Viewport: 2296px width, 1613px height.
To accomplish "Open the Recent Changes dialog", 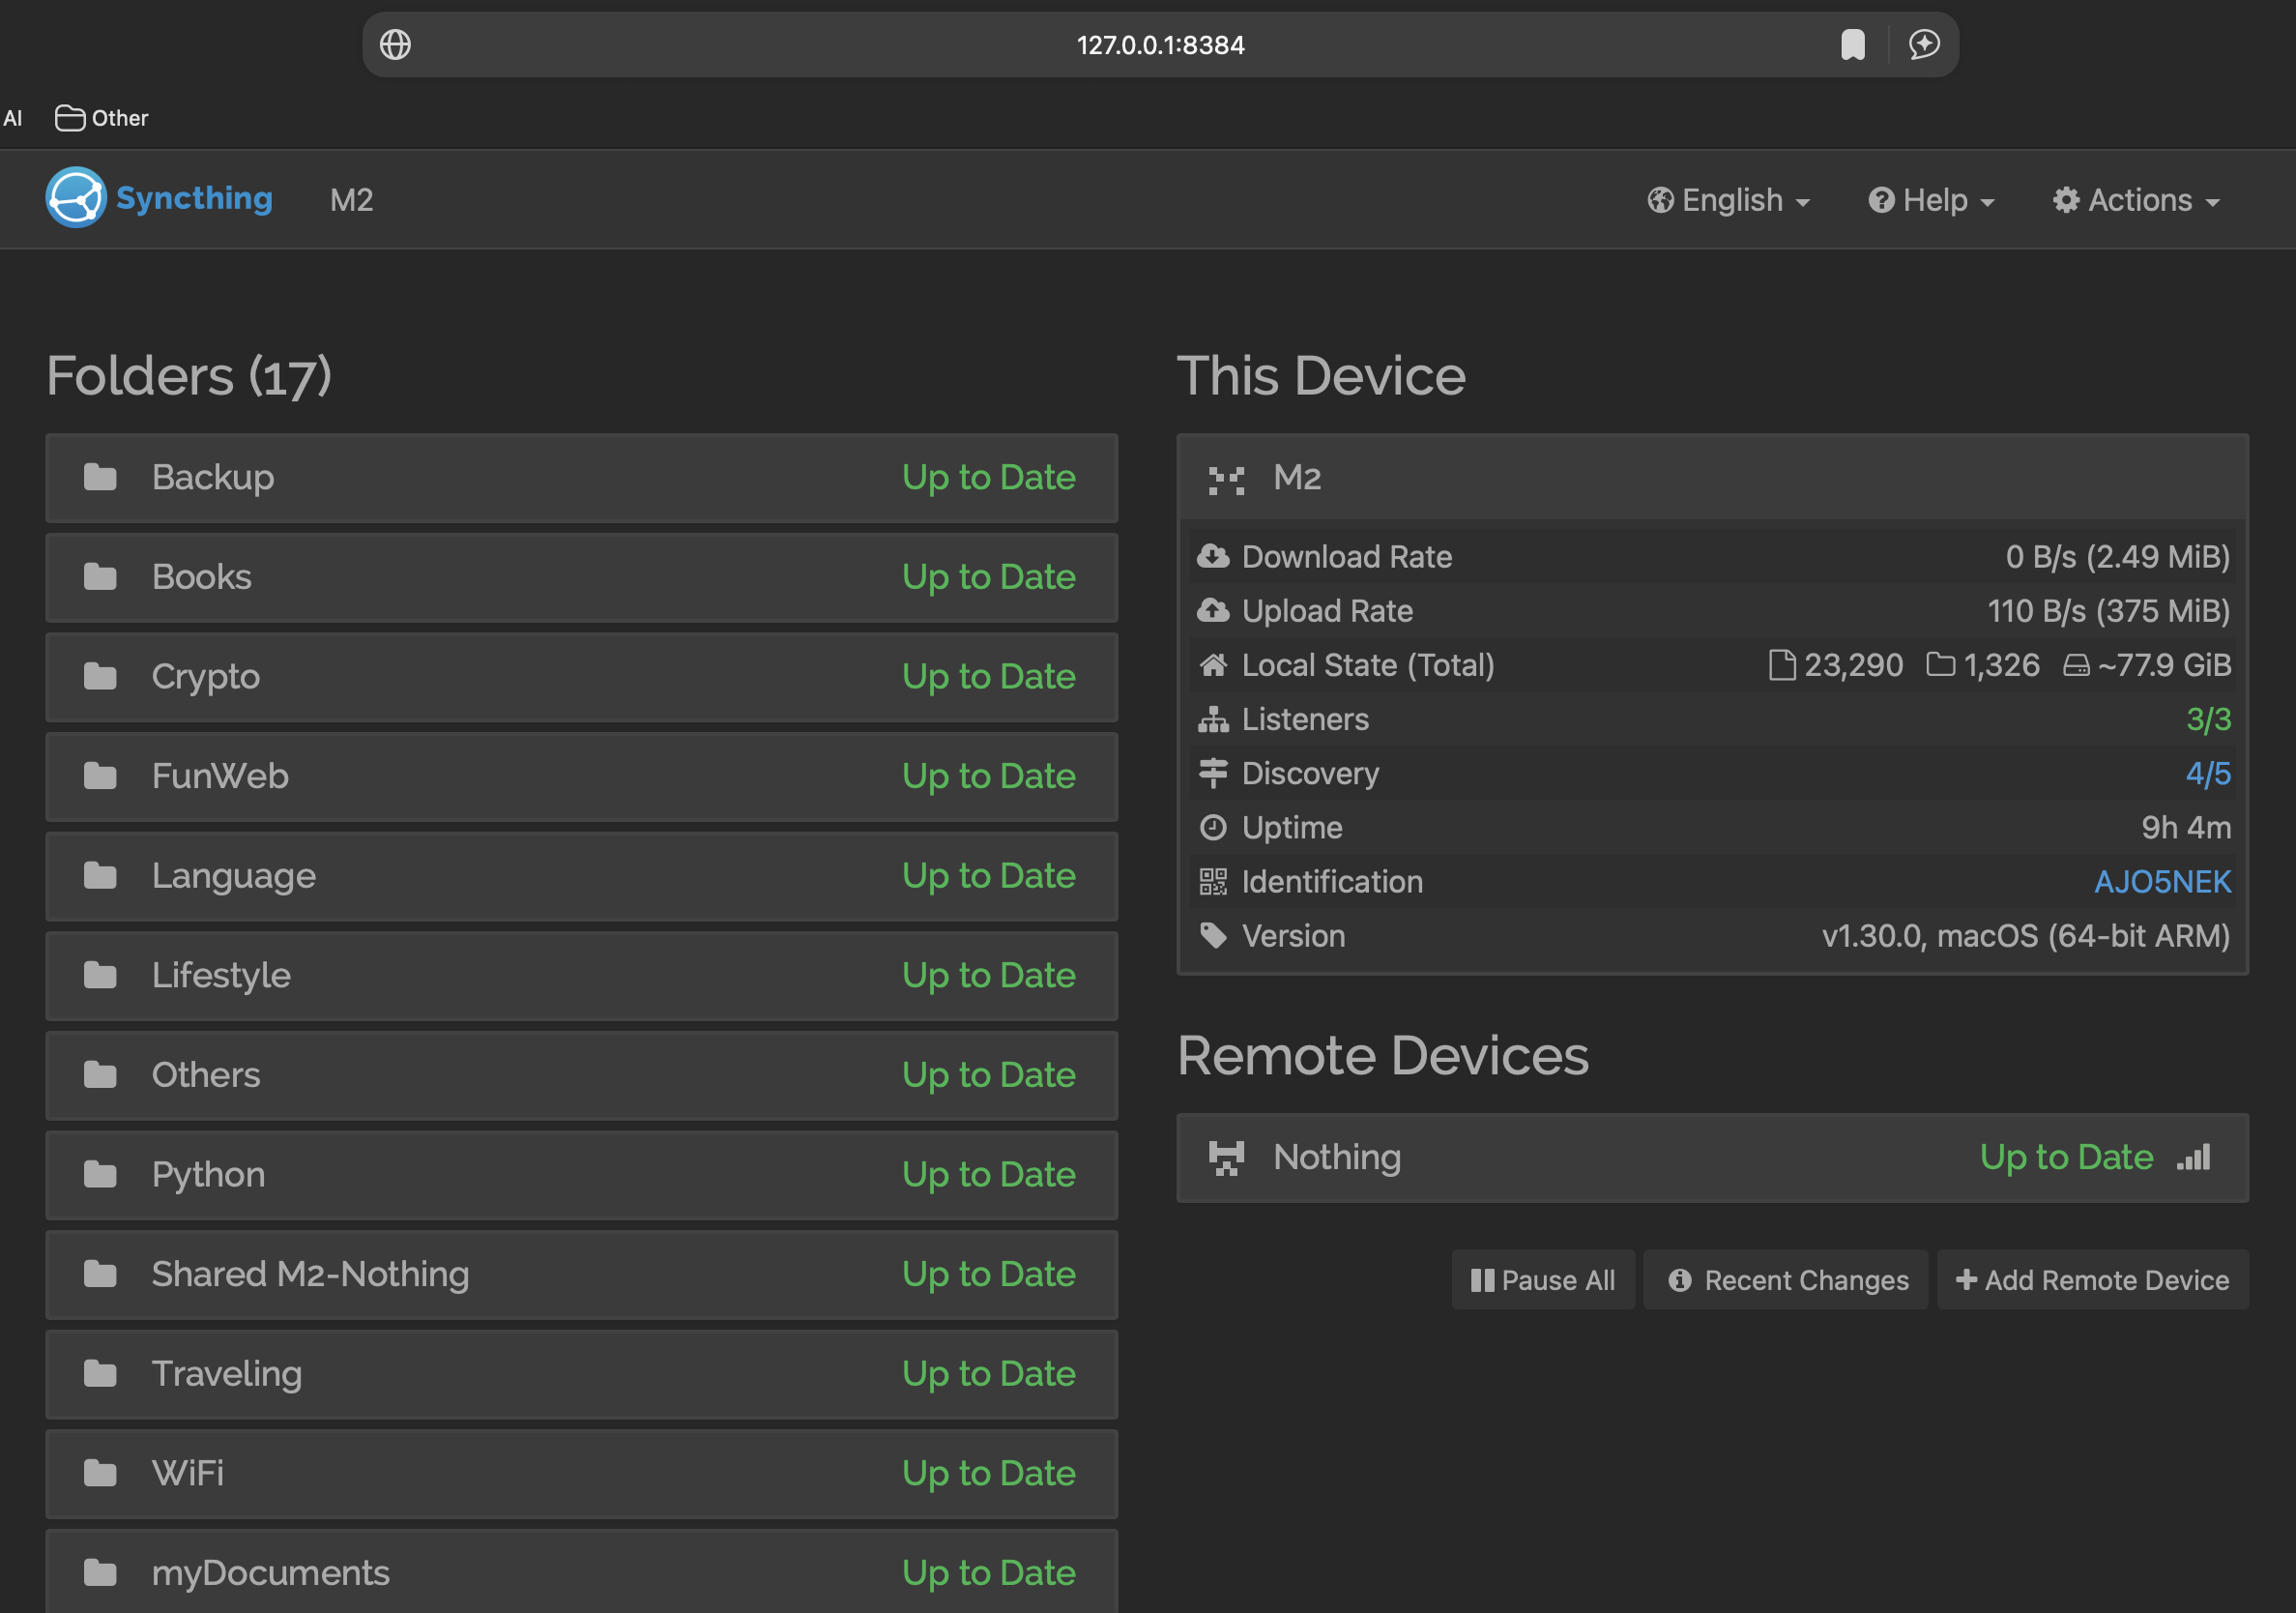I will pyautogui.click(x=1787, y=1280).
